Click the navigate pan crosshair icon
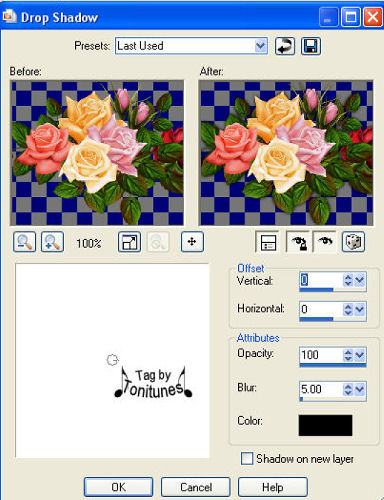 pyautogui.click(x=192, y=242)
